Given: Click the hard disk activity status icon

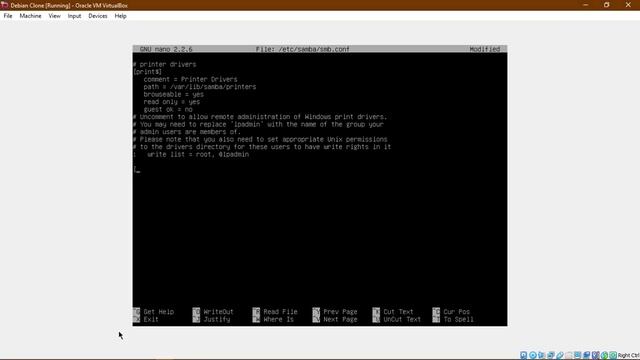Looking at the screenshot, I should coord(524,355).
